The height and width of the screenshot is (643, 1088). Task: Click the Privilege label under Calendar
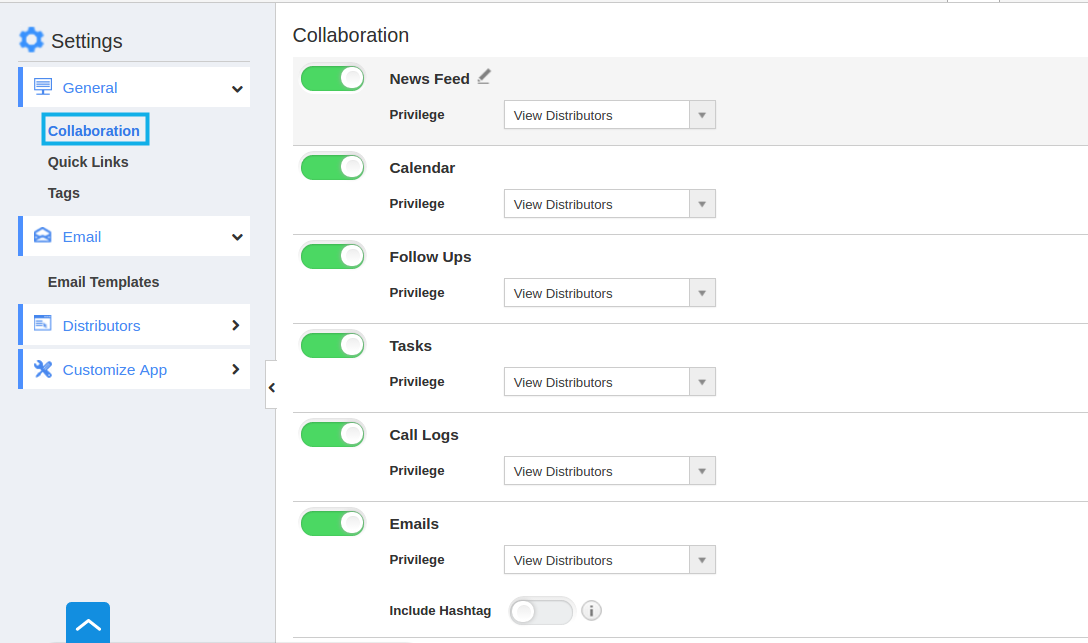click(x=417, y=203)
